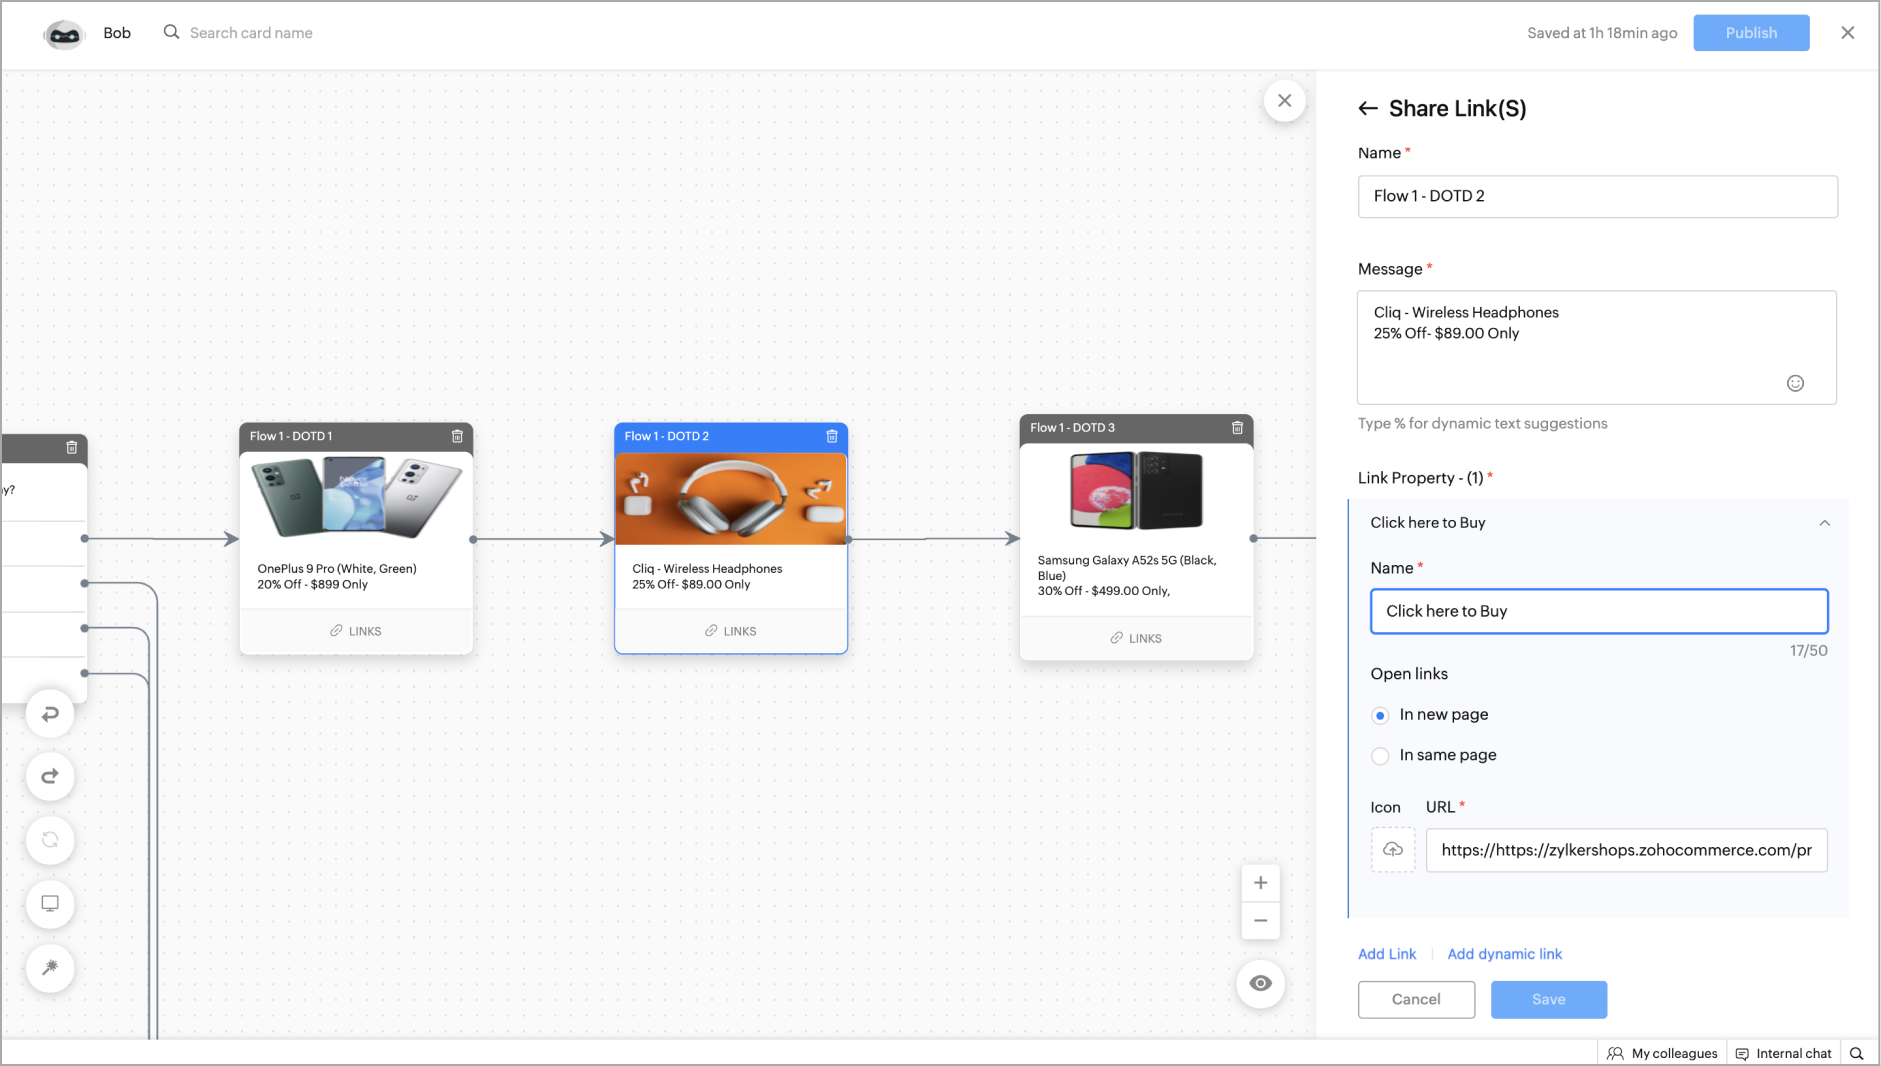Click the Cancel button
The height and width of the screenshot is (1066, 1881).
1416,1000
